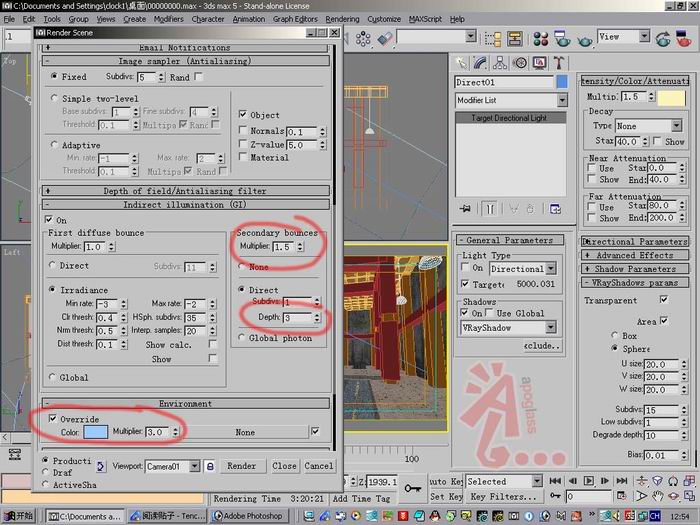
Task: Open the Rendering menu
Action: click(x=342, y=19)
